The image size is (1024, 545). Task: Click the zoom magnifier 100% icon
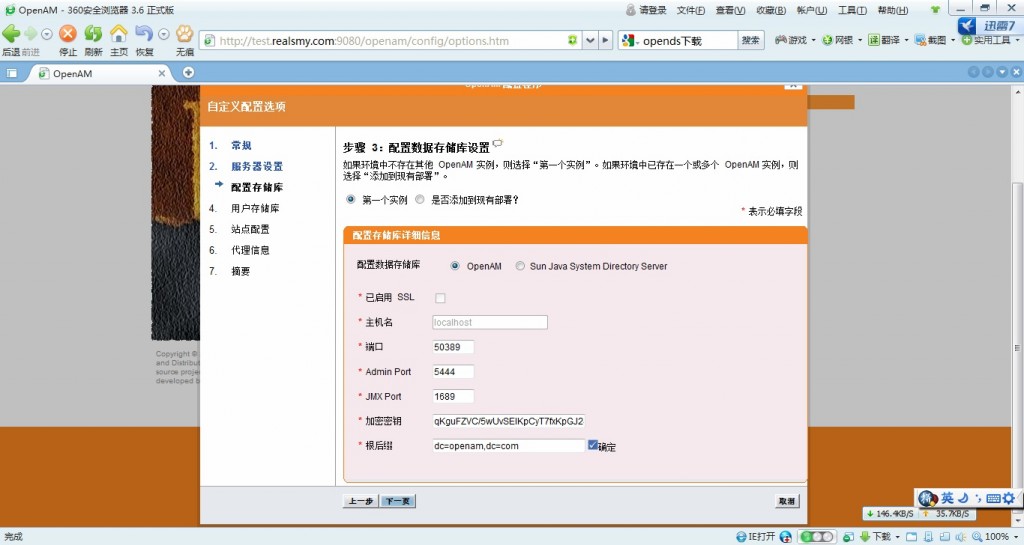point(977,537)
